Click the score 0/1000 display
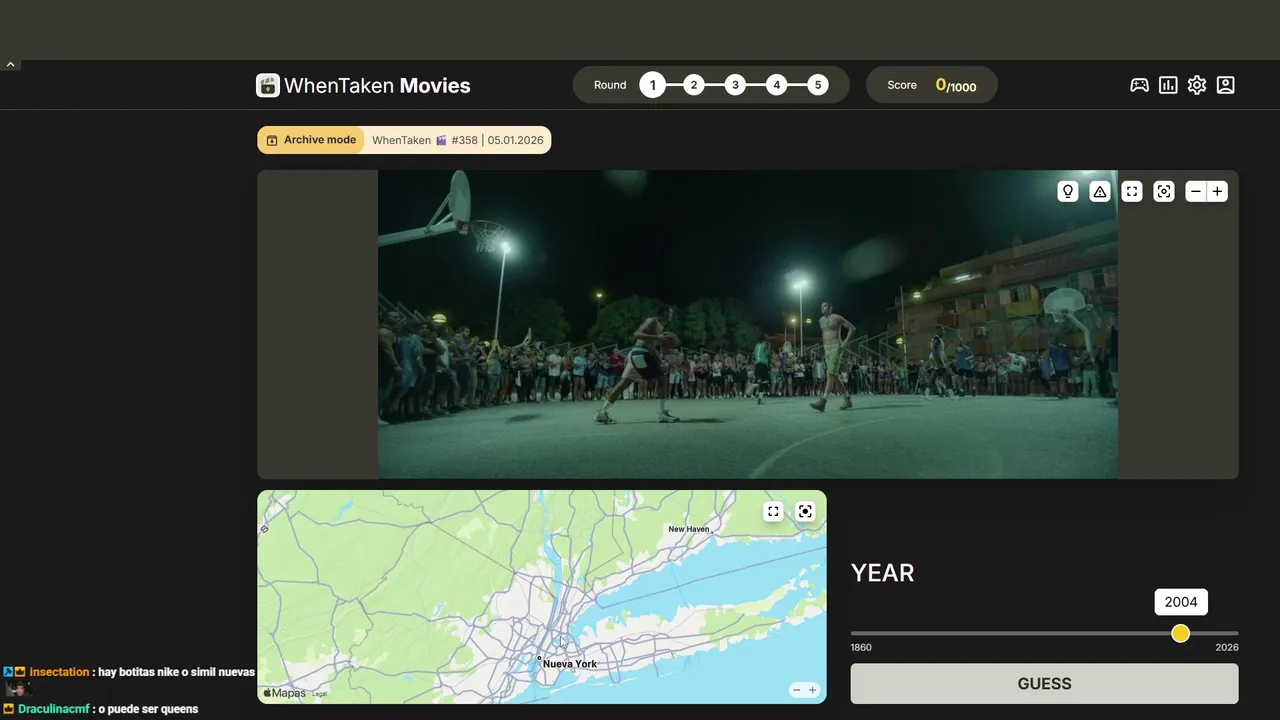The width and height of the screenshot is (1280, 720). [x=955, y=86]
